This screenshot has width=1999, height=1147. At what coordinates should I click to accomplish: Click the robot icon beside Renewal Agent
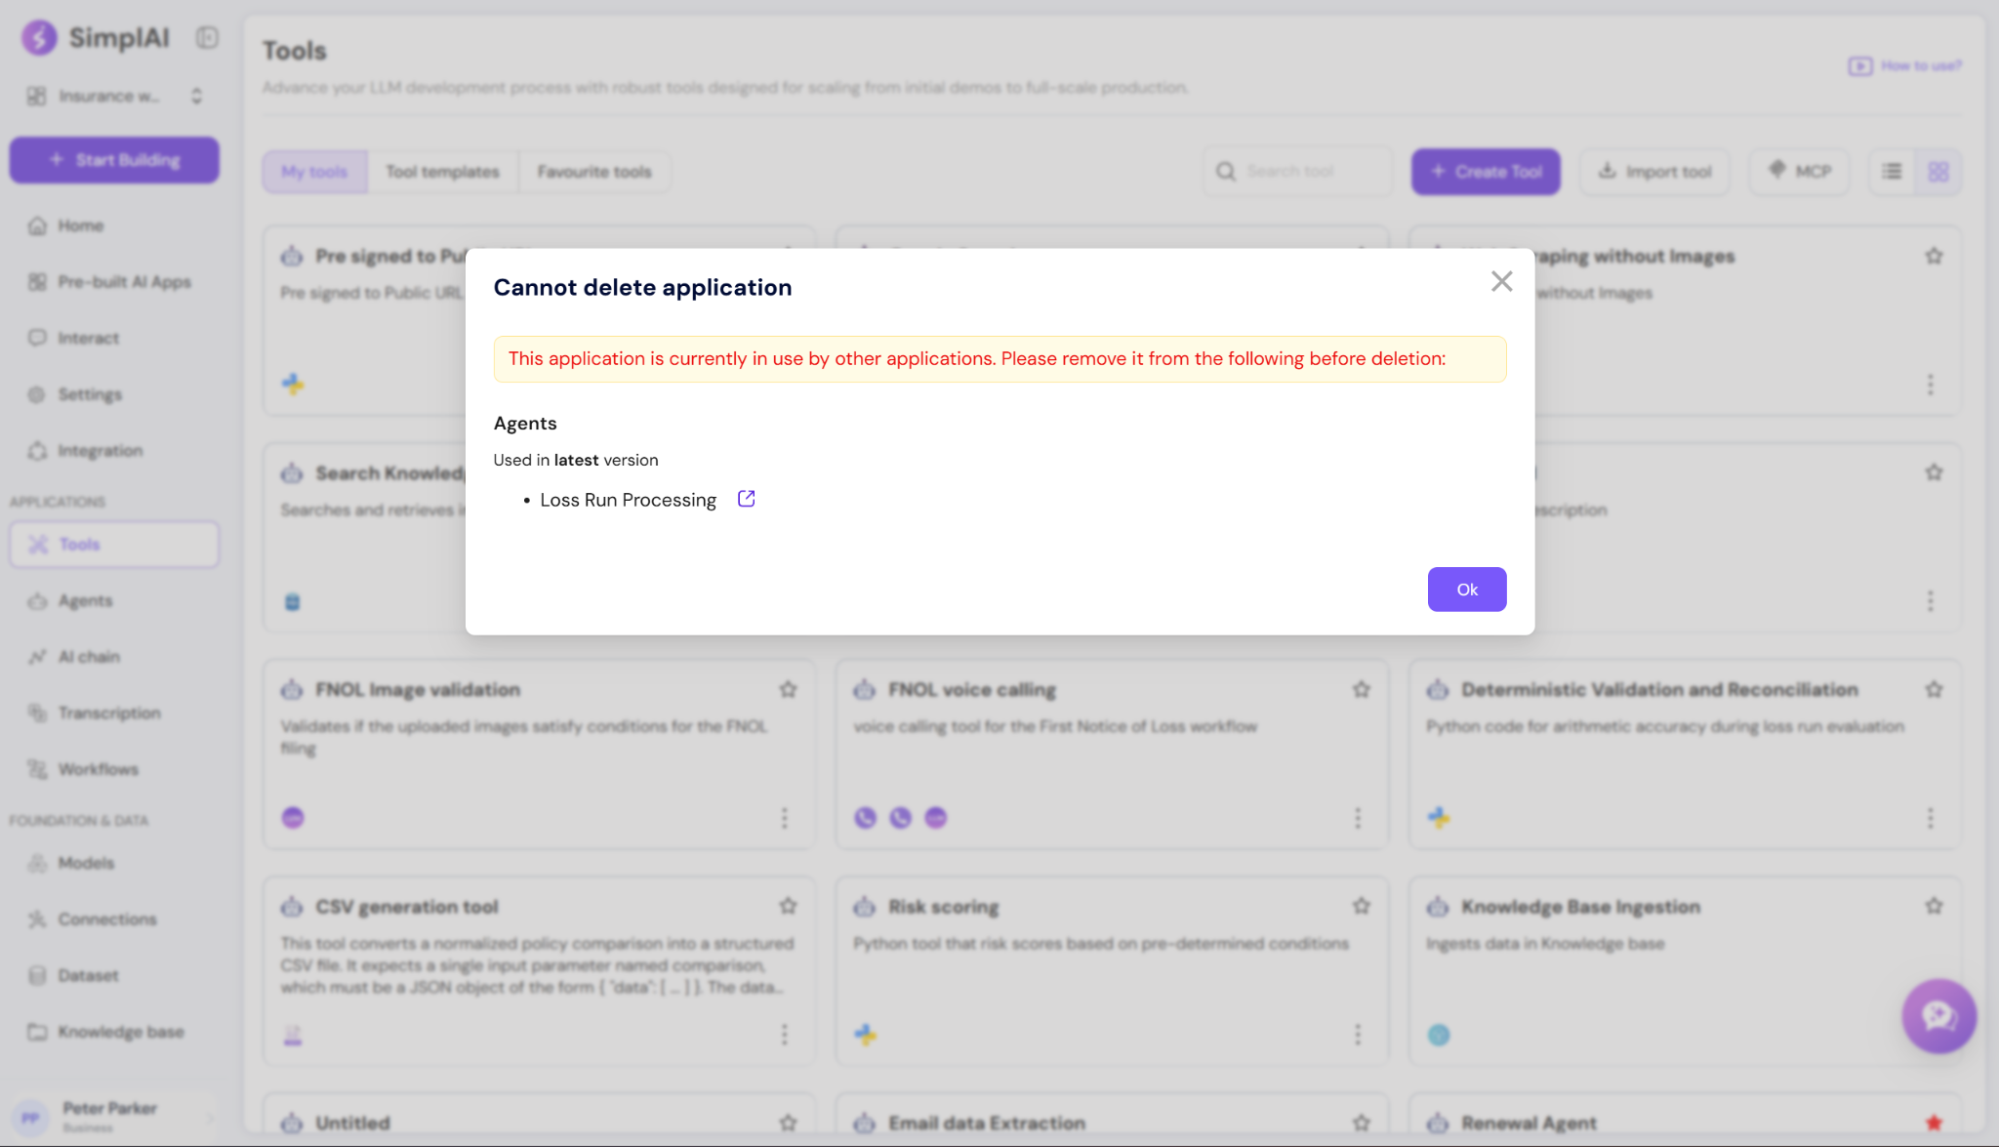(x=1437, y=1123)
